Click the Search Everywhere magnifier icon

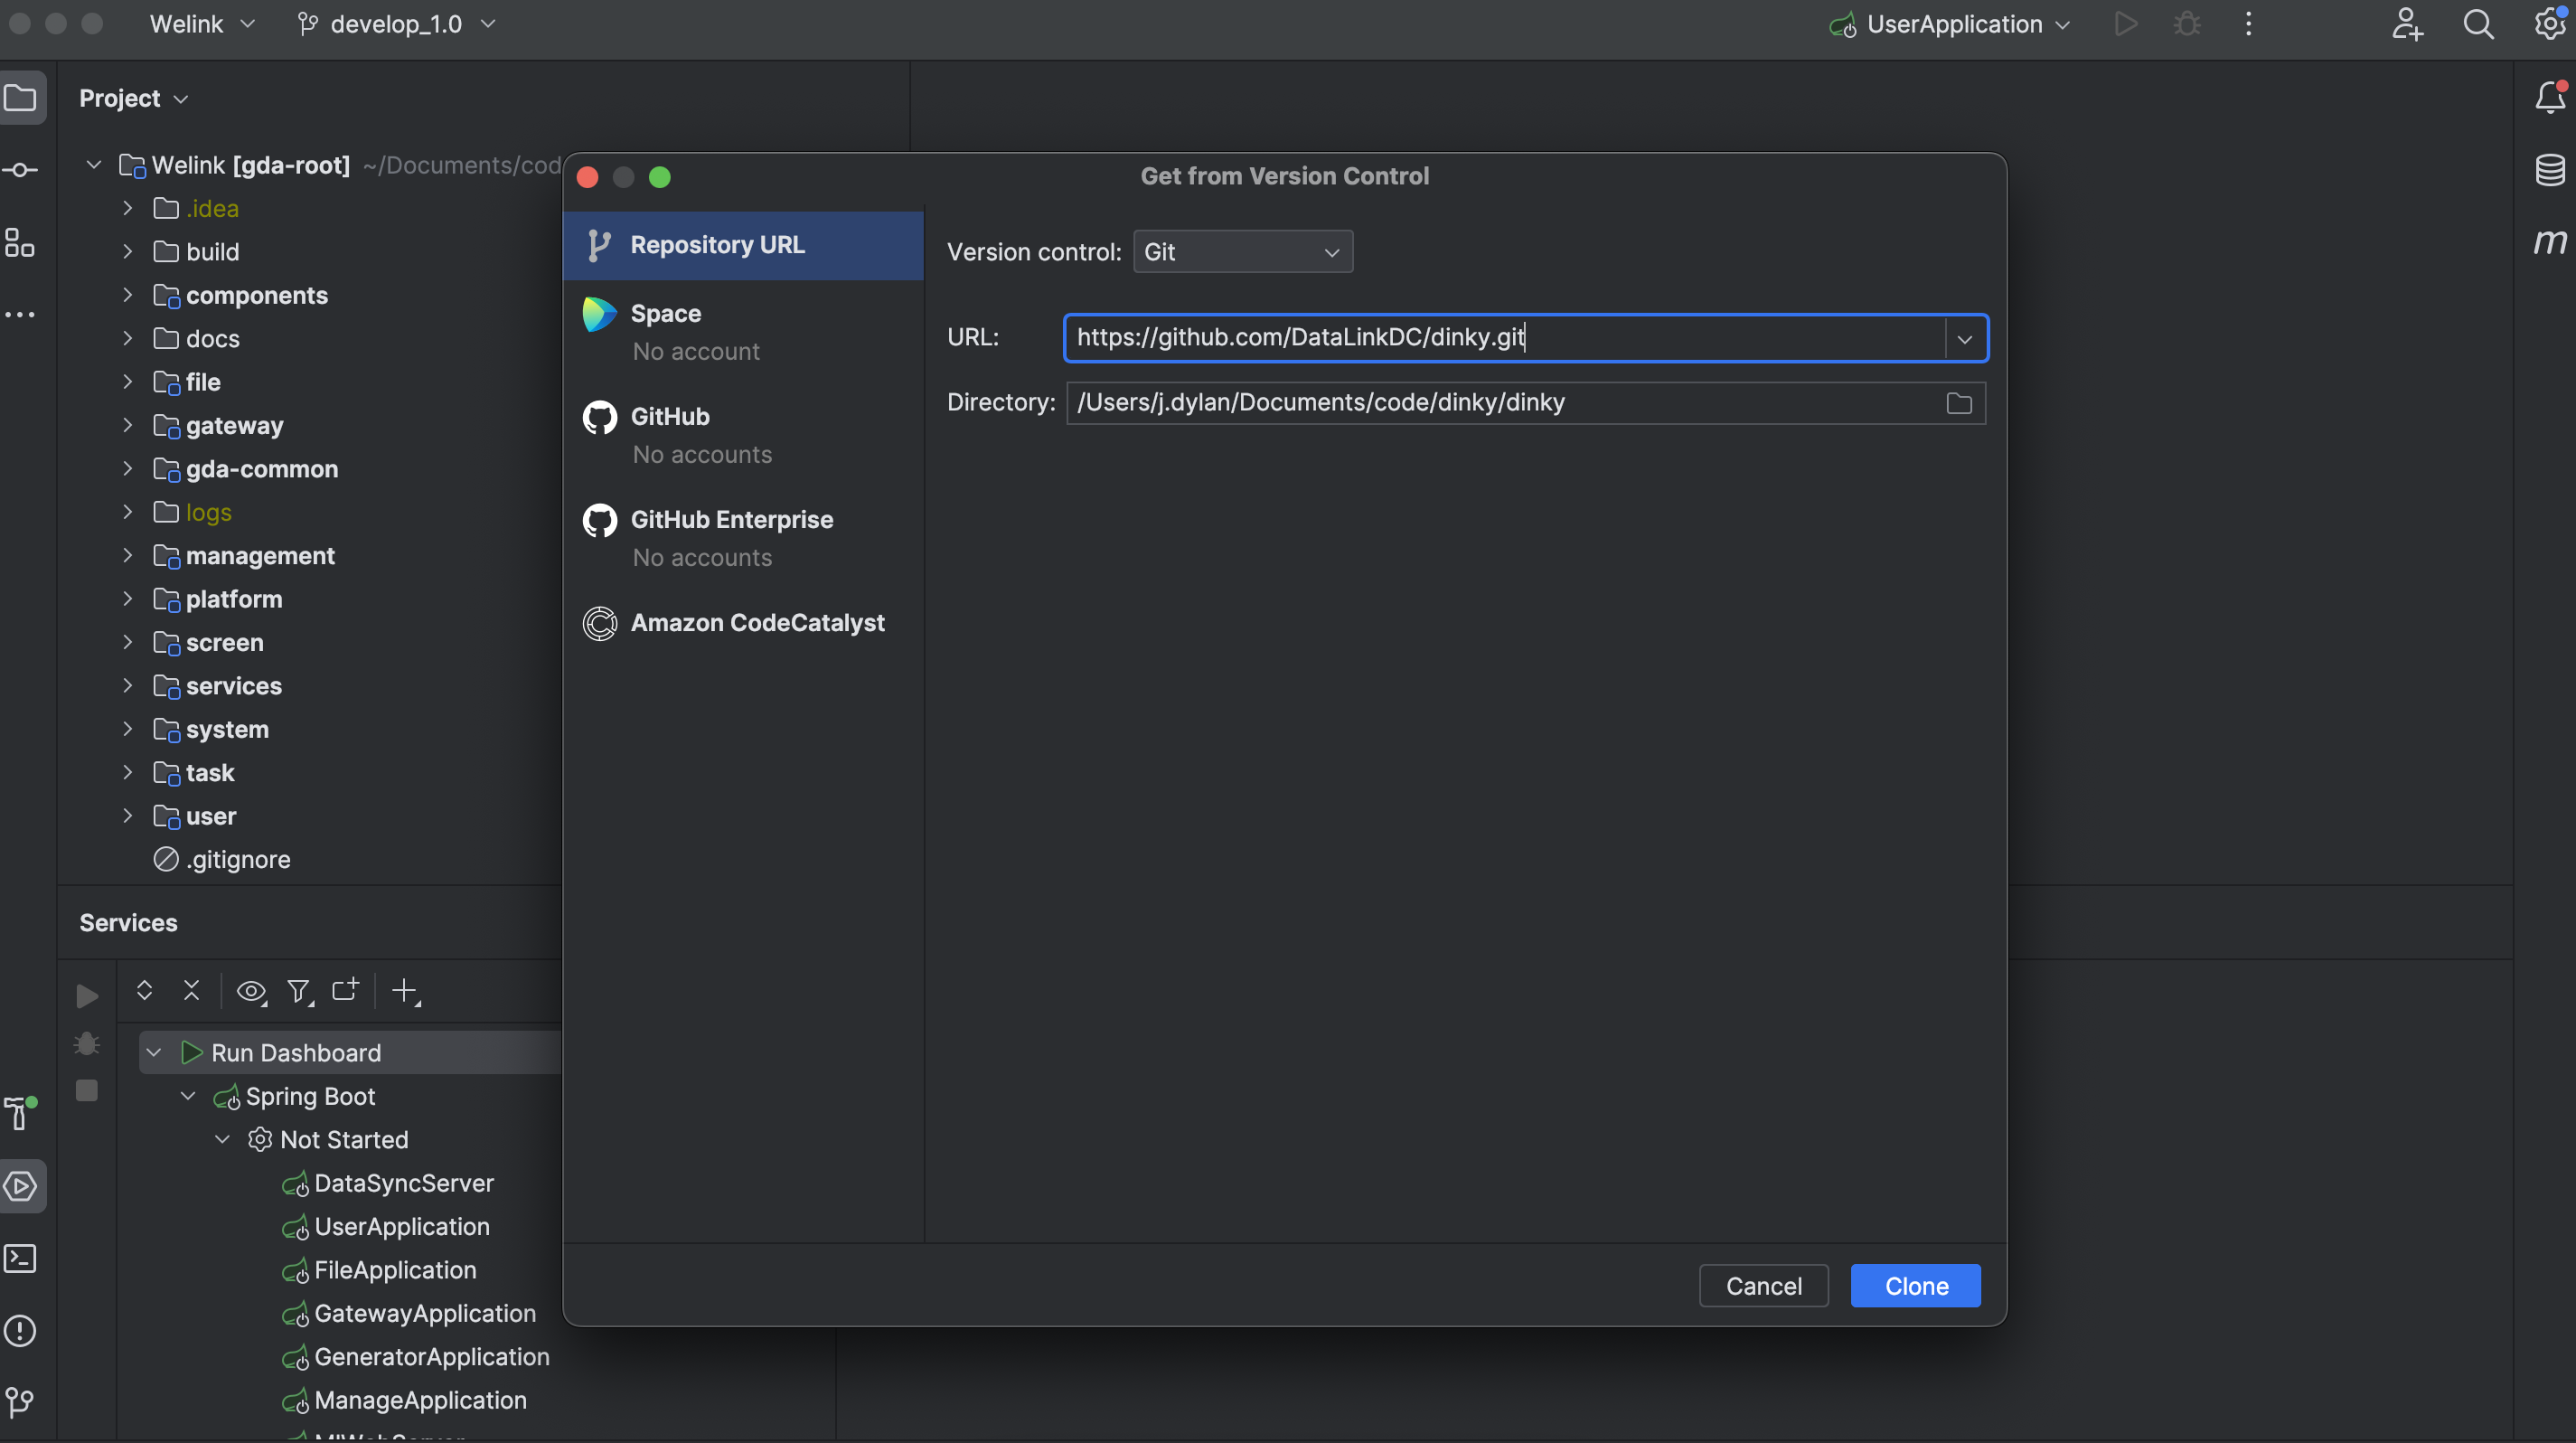click(x=2477, y=24)
